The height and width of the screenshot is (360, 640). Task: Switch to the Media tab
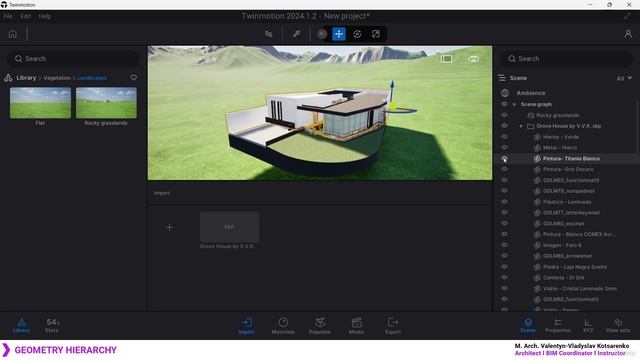(x=356, y=326)
